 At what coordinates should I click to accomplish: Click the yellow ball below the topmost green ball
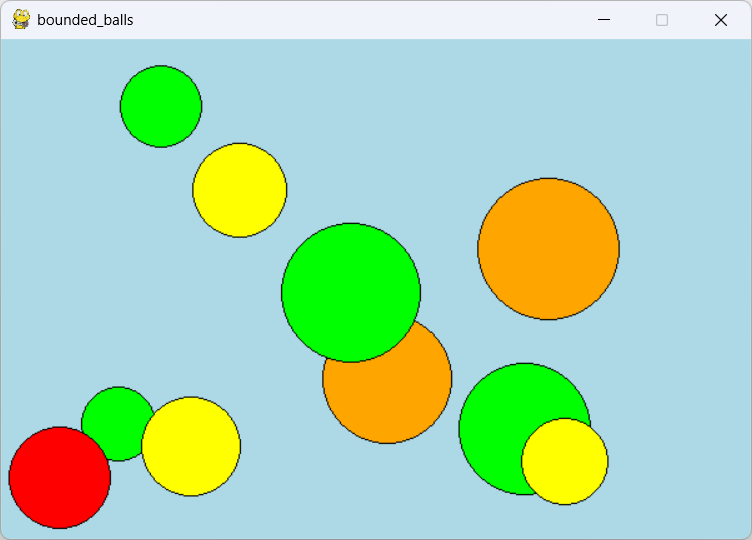240,190
